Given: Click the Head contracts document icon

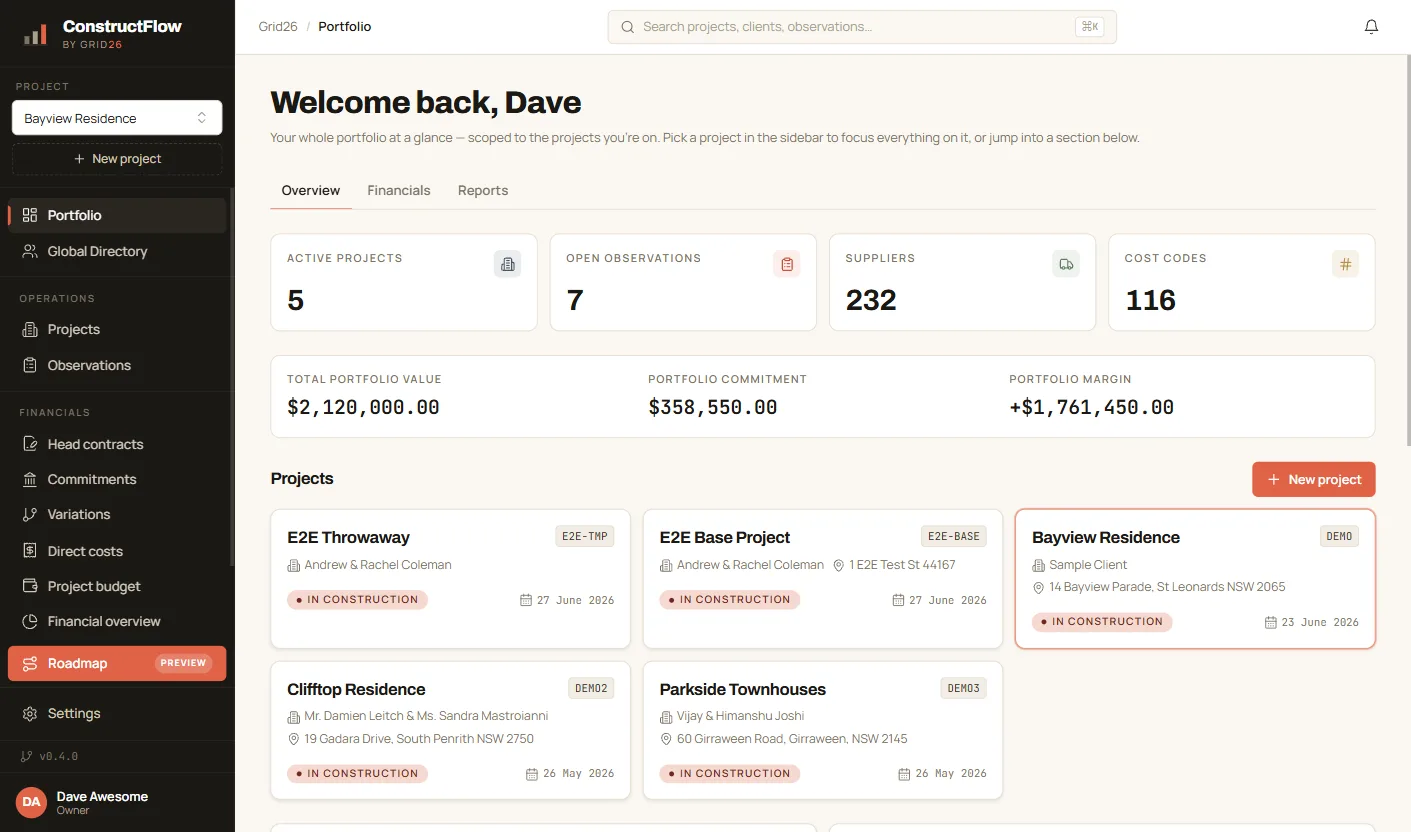Looking at the screenshot, I should tap(30, 444).
